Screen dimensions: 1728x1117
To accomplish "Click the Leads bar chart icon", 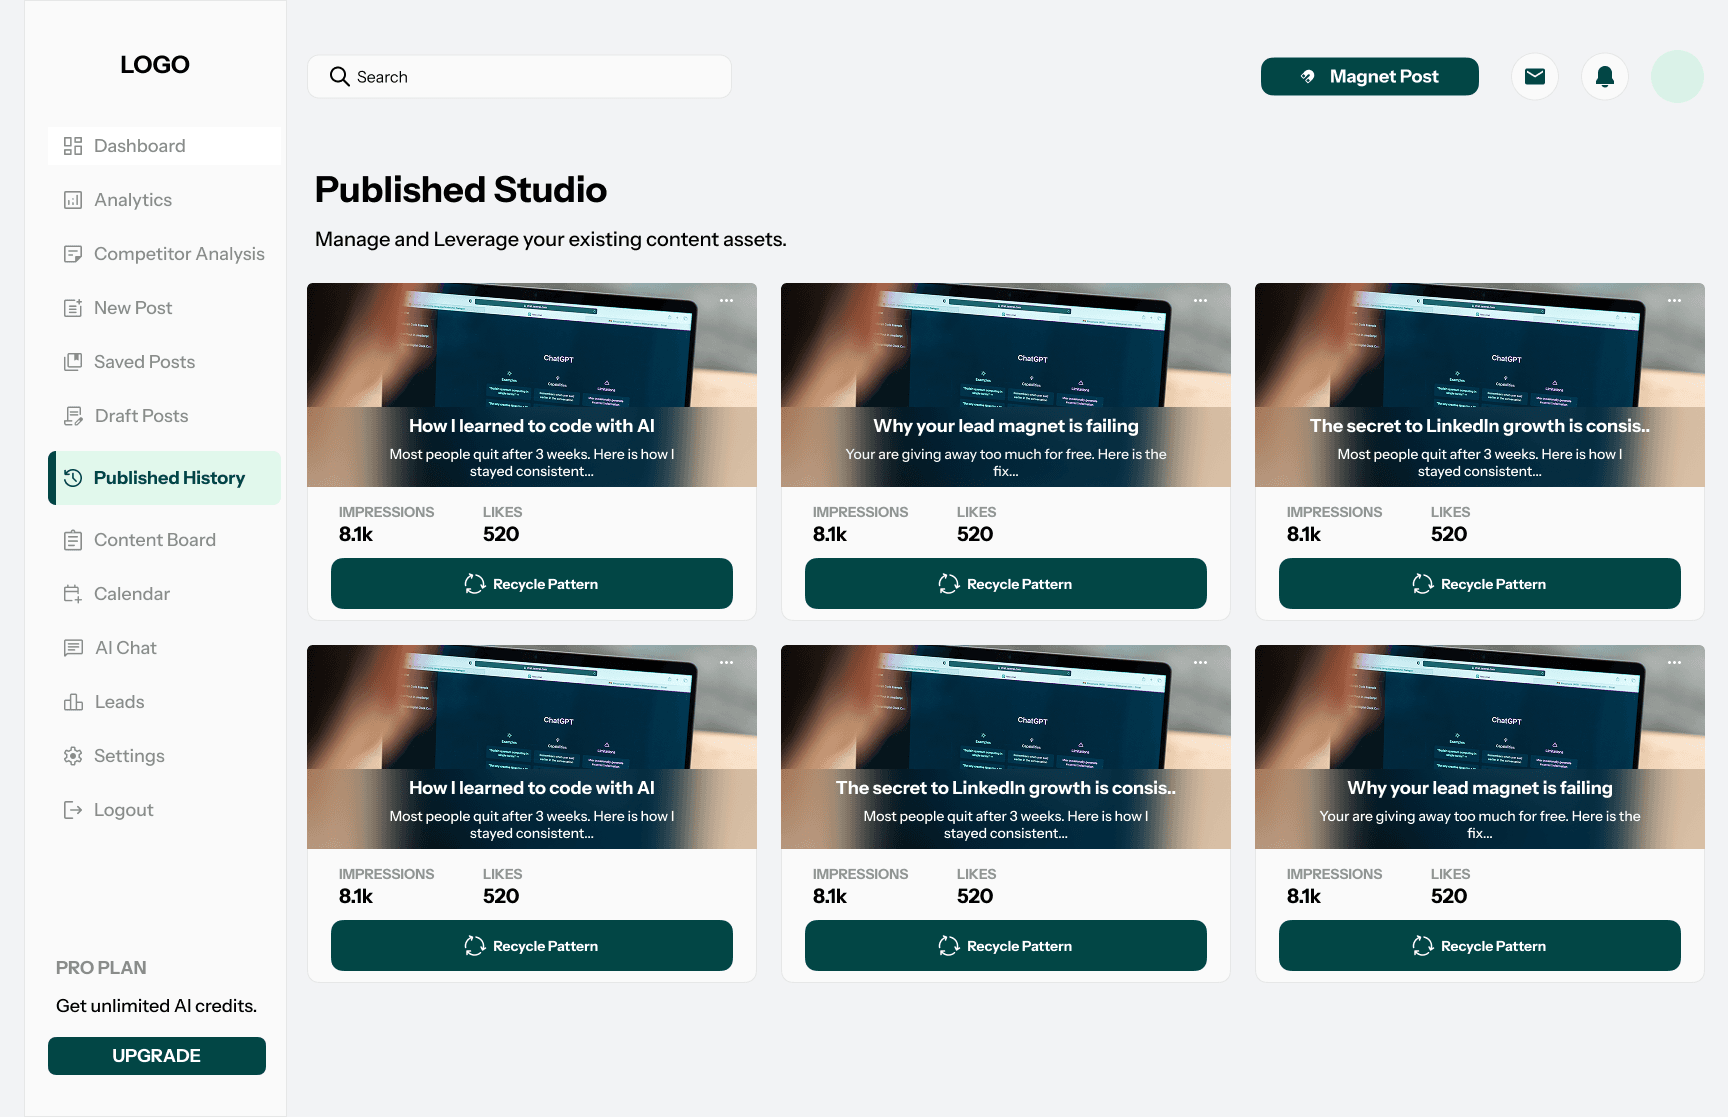I will point(73,702).
